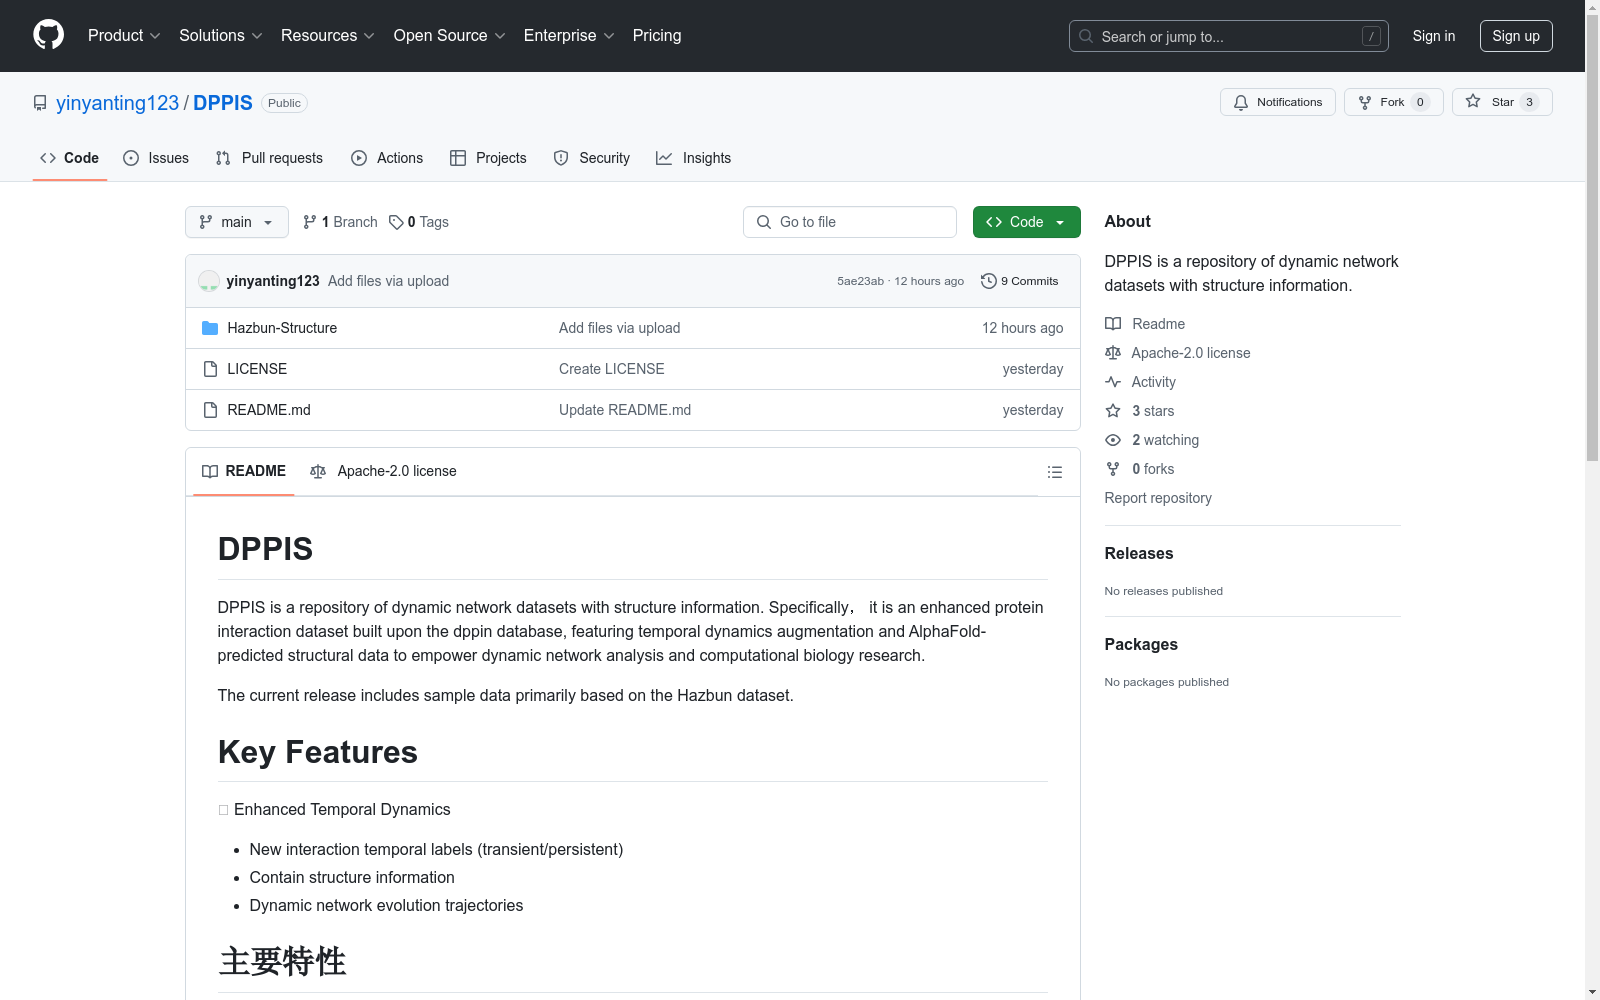Screen dimensions: 1600x1000
Task: Open commit hash 5ae23ab
Action: point(861,281)
